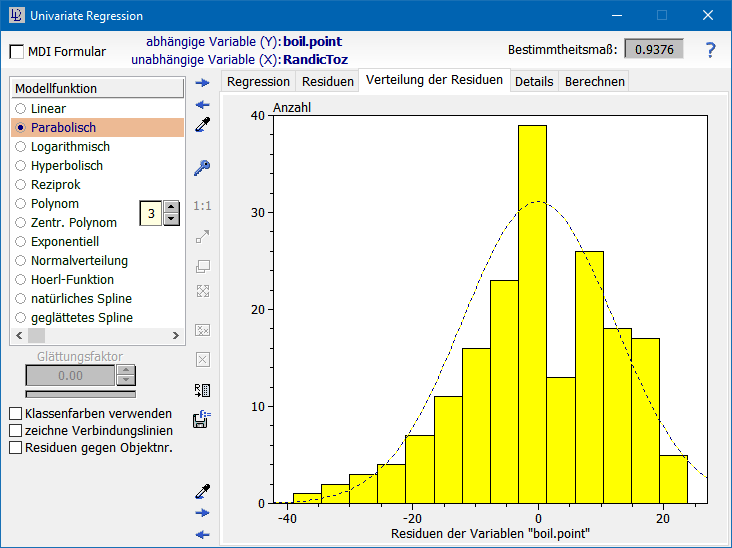Image resolution: width=732 pixels, height=548 pixels.
Task: Click the bottom left-pointing blue arrow
Action: click(x=203, y=534)
